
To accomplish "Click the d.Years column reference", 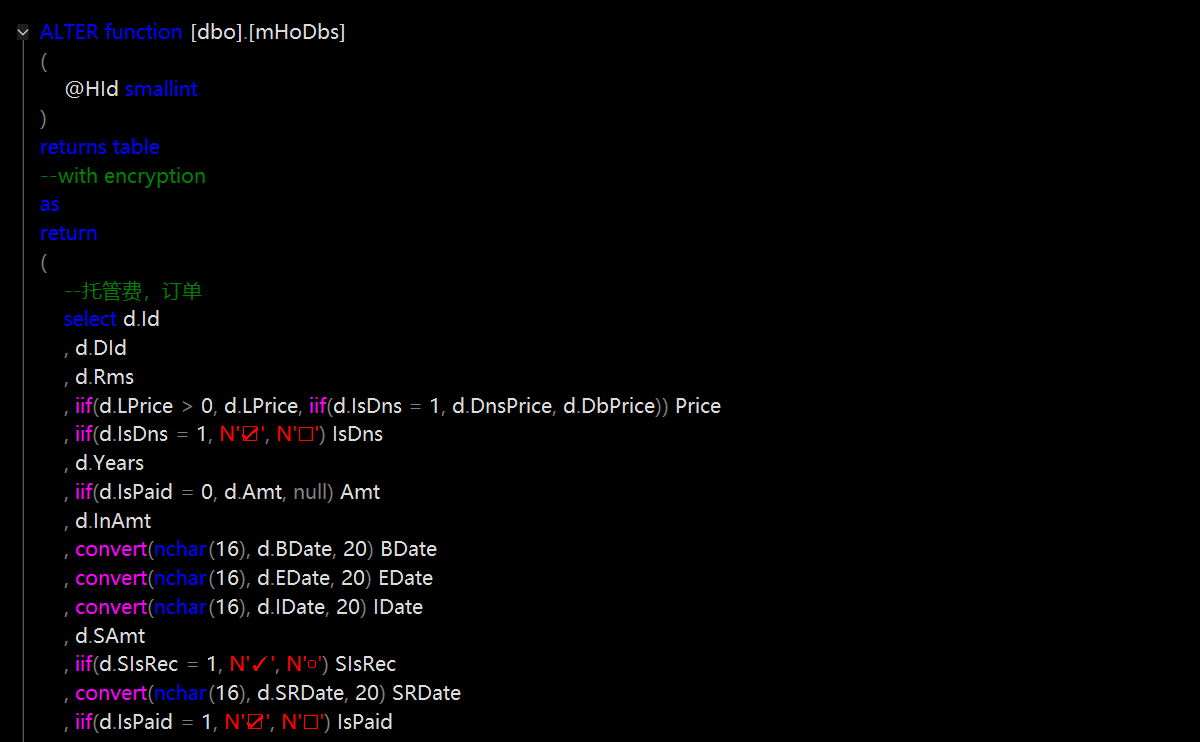I will (109, 463).
